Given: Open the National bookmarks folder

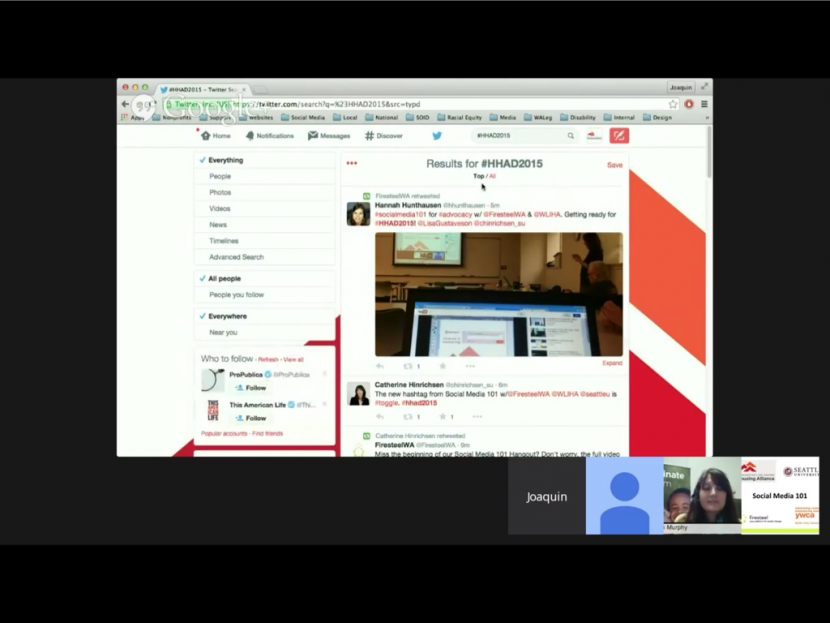Looking at the screenshot, I should [382, 118].
